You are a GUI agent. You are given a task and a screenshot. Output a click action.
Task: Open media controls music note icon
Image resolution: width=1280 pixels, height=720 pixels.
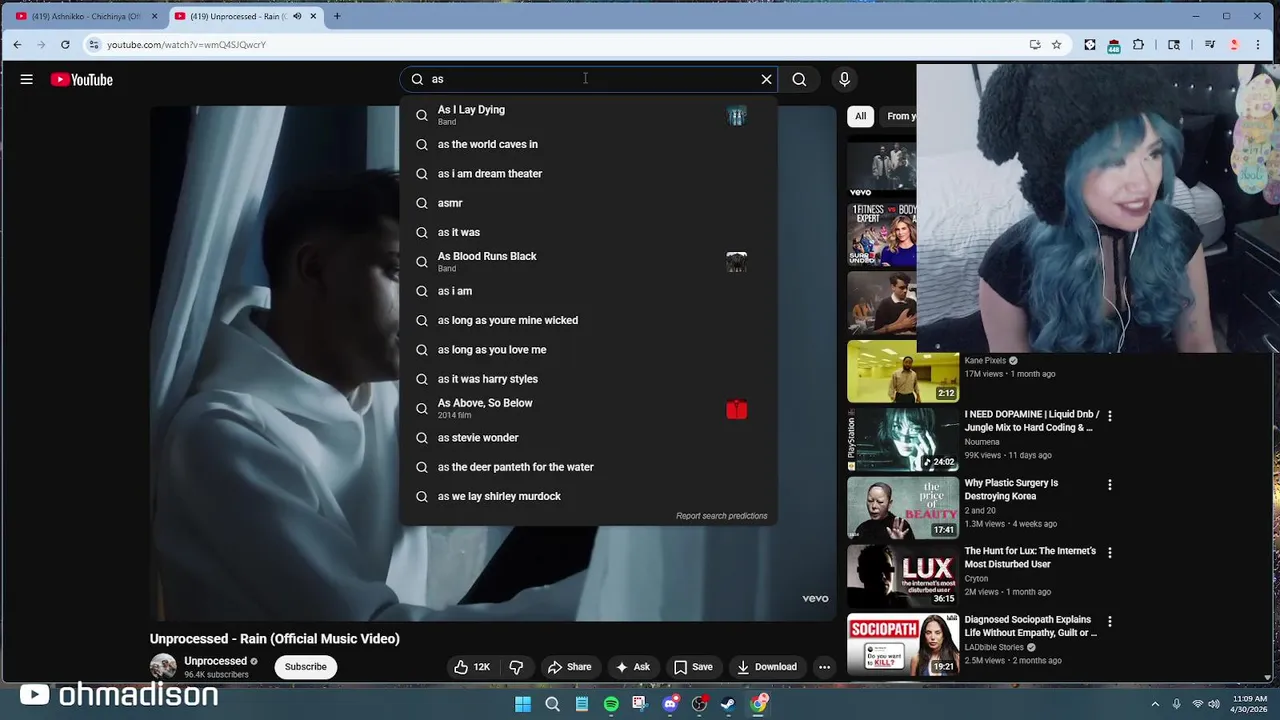[1210, 44]
